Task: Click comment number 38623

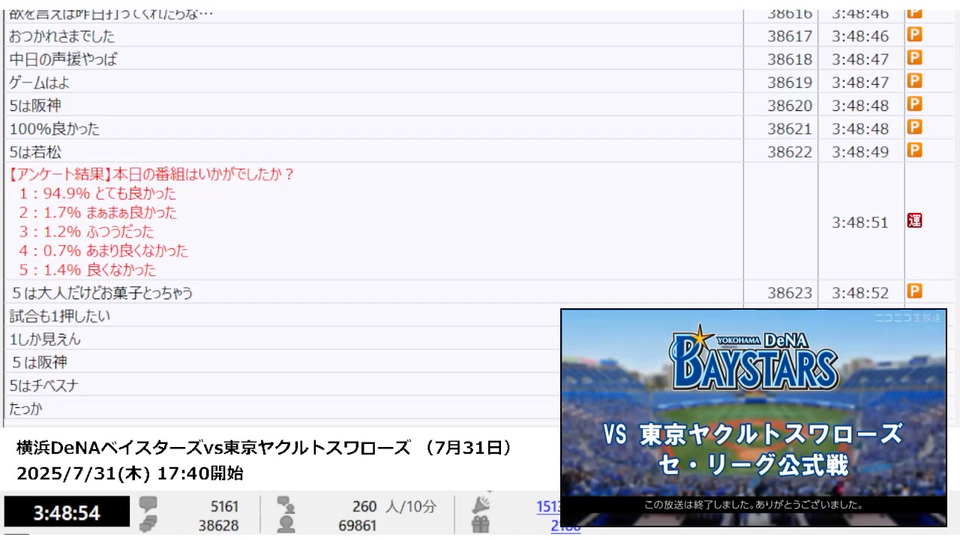Action: point(789,293)
